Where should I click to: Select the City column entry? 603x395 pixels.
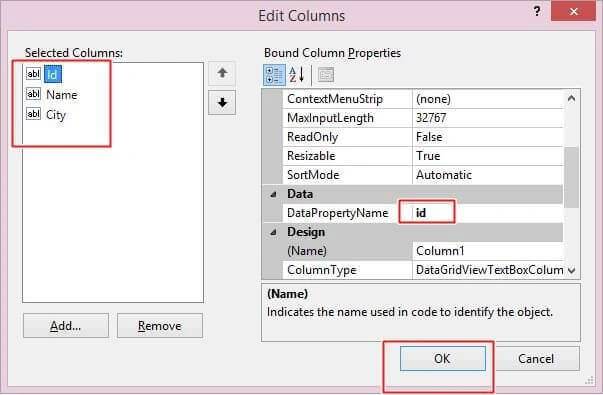(56, 115)
